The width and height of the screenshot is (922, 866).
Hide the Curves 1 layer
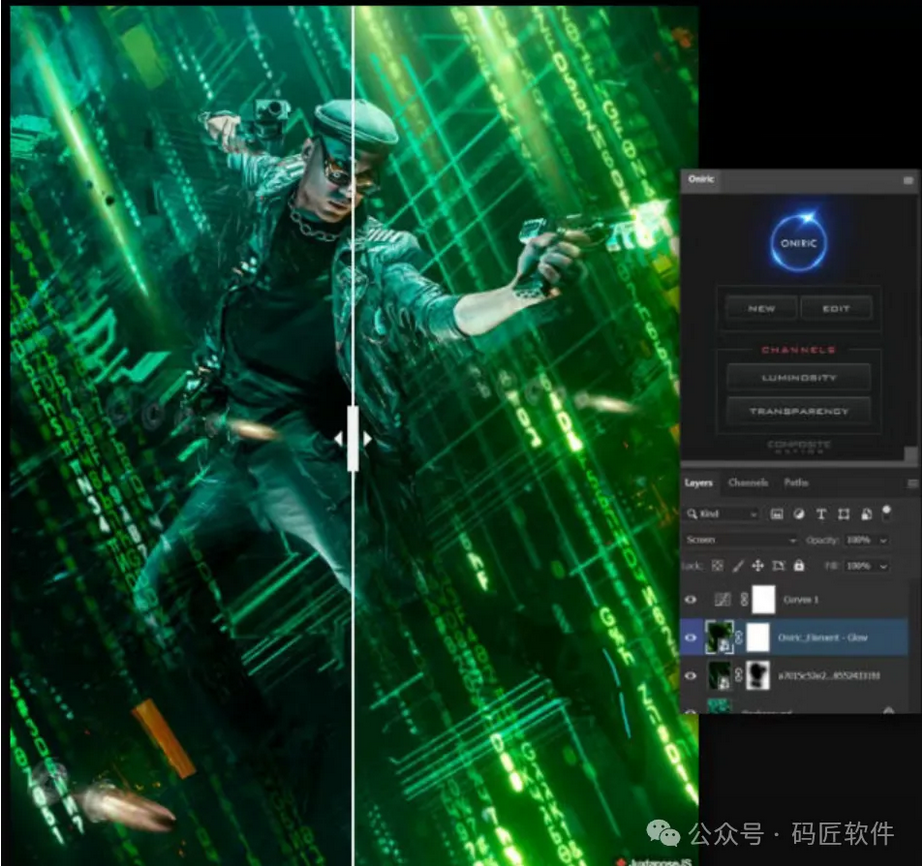coord(691,600)
